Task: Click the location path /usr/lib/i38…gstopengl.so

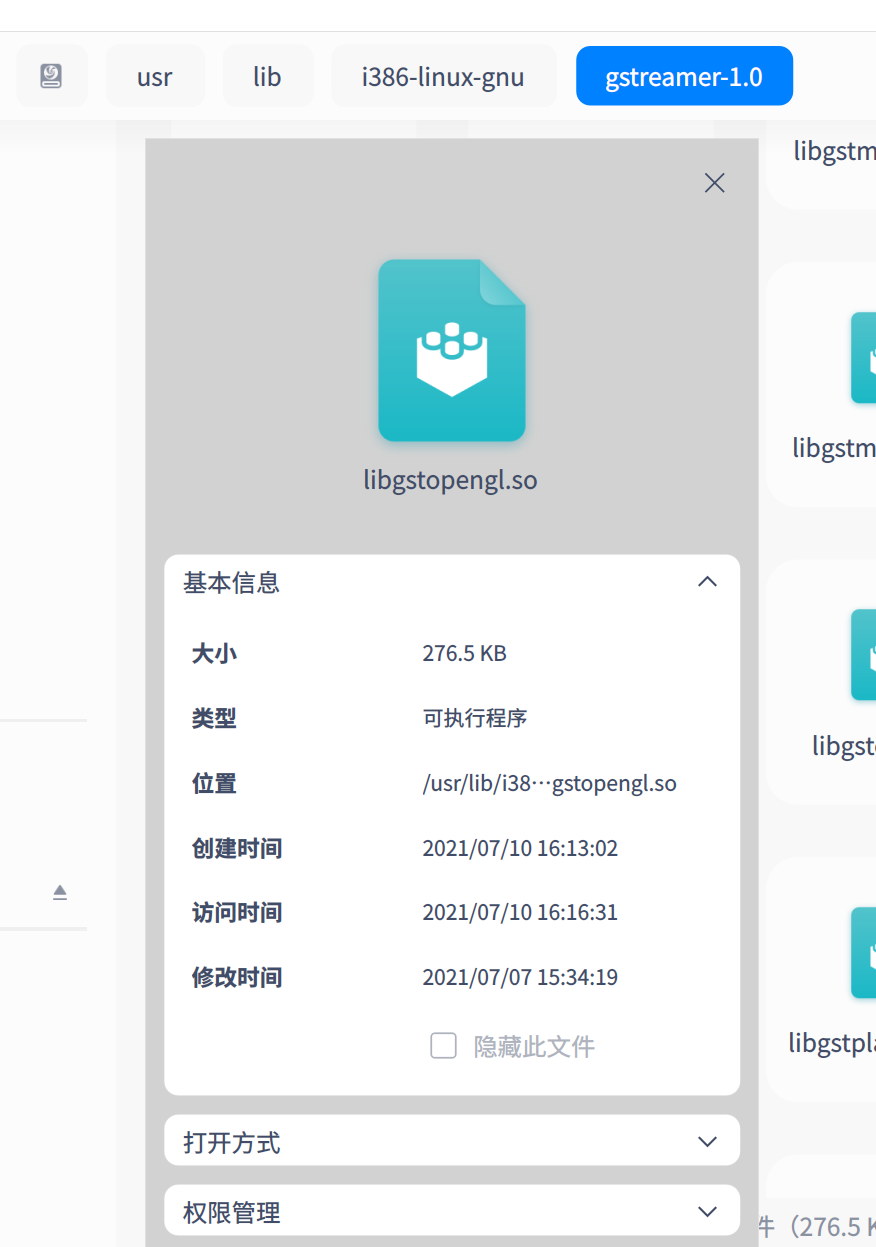Action: (x=549, y=783)
